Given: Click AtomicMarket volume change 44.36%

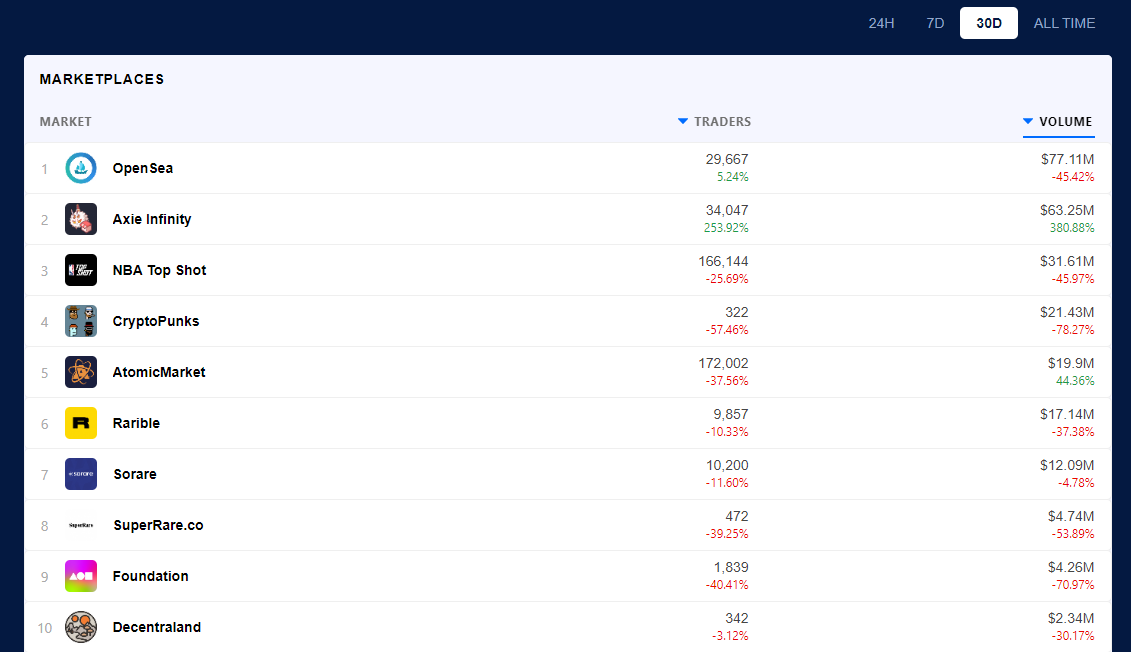Looking at the screenshot, I should tap(1075, 381).
